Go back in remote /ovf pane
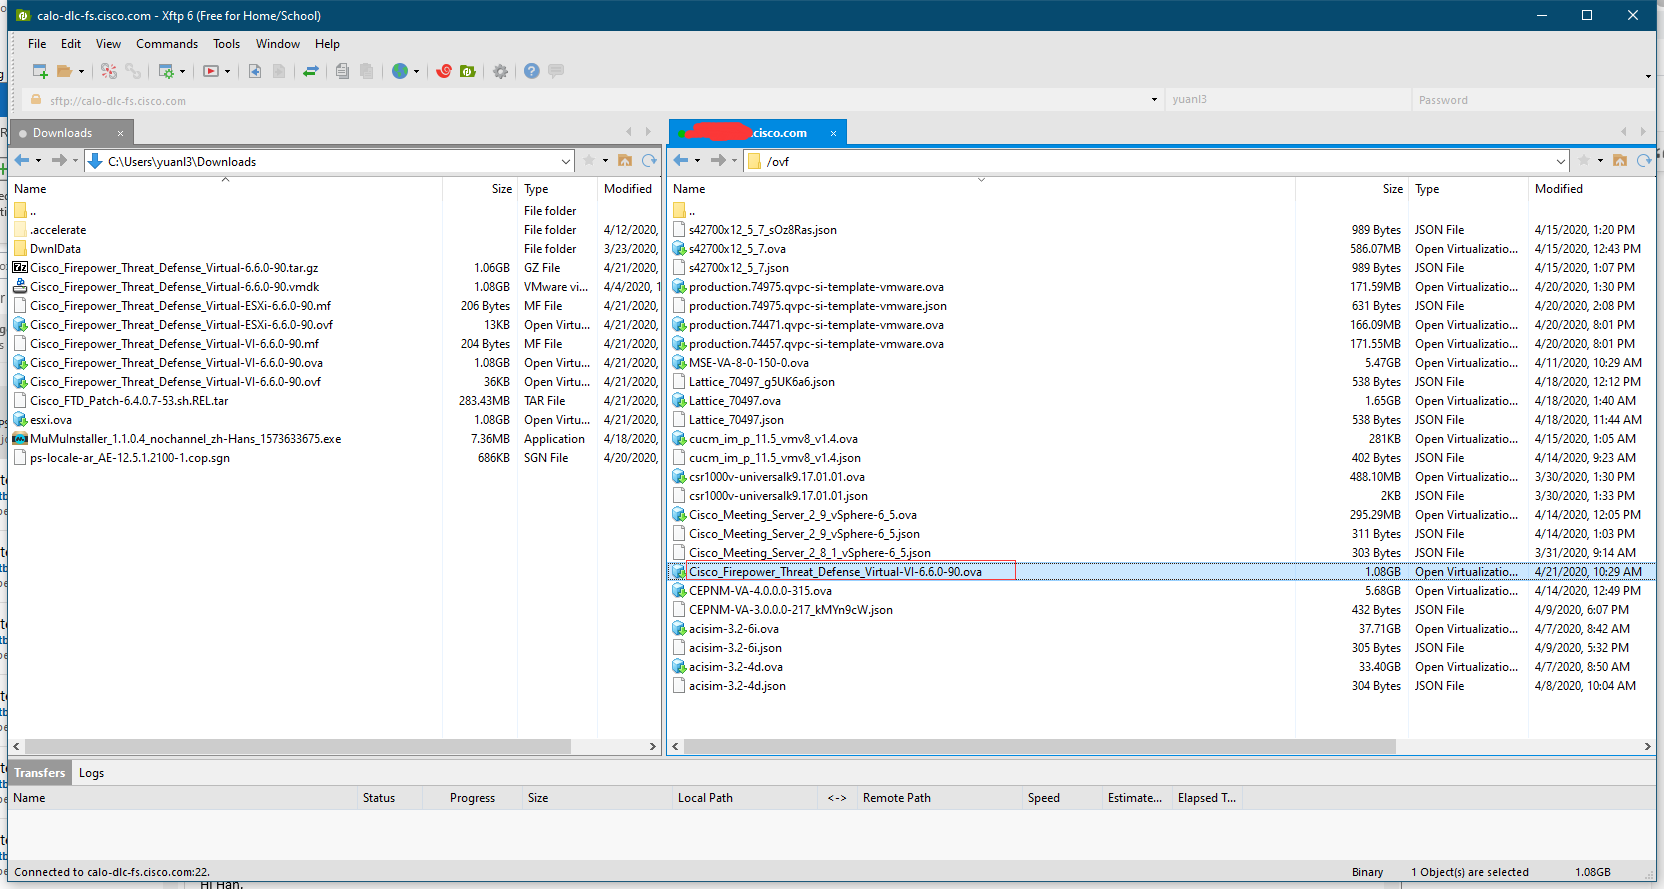 click(x=681, y=161)
